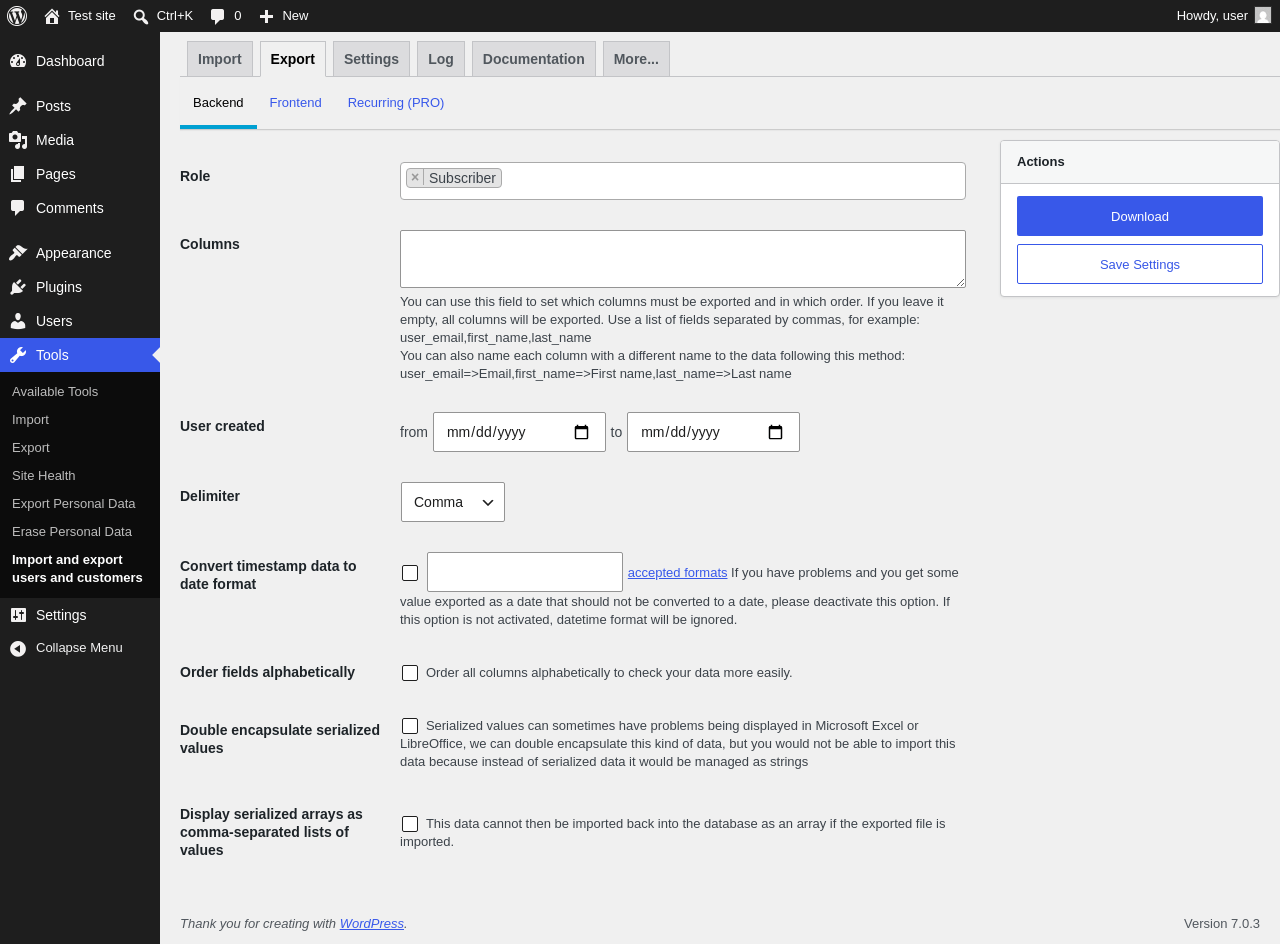Toggle Double encapsulate serialized values checkbox
The image size is (1280, 944).
[410, 726]
